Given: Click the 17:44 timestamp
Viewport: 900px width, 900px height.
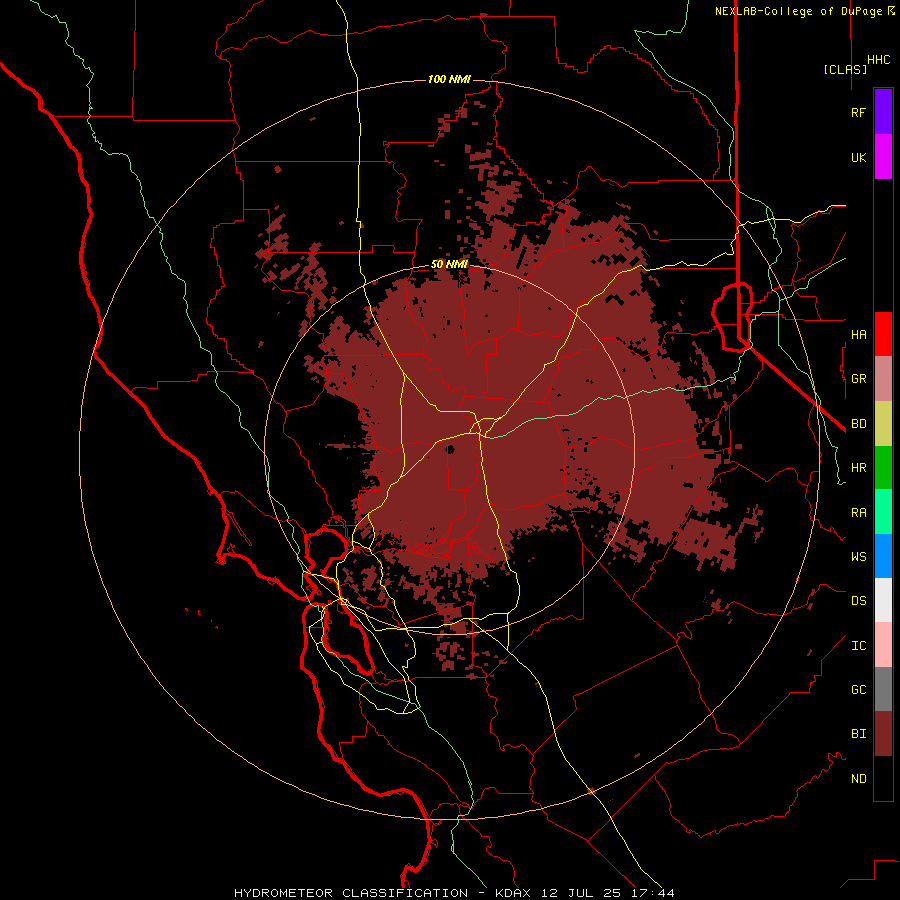Looking at the screenshot, I should (653, 893).
